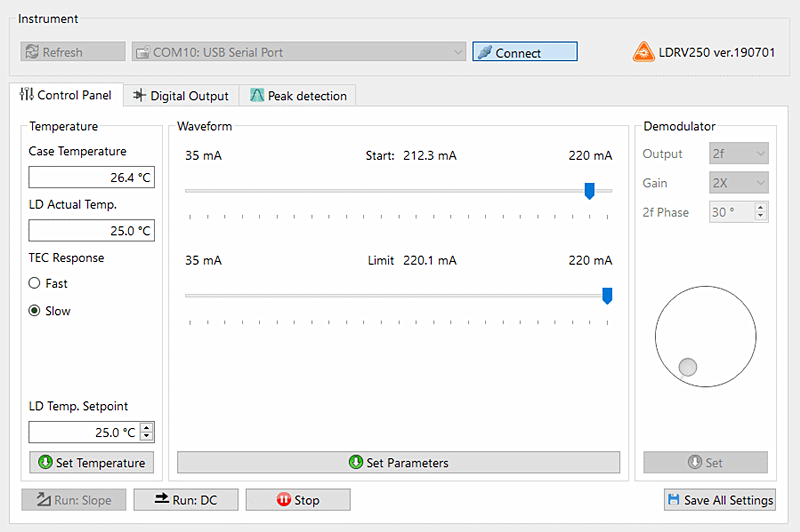Click the green Set Temperature arrow icon
Image resolution: width=800 pixels, height=532 pixels.
pyautogui.click(x=44, y=462)
